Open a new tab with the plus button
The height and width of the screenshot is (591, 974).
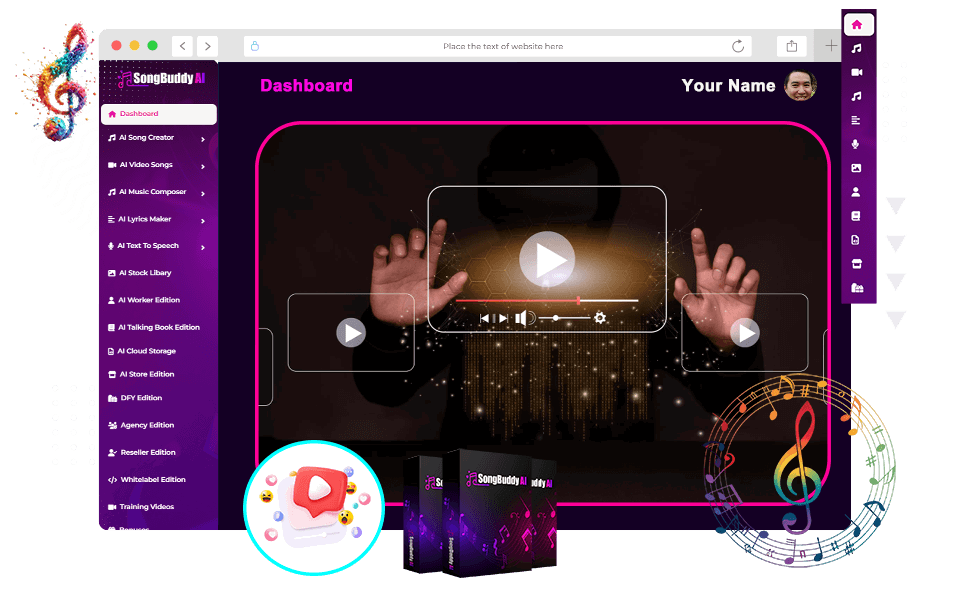[x=831, y=46]
